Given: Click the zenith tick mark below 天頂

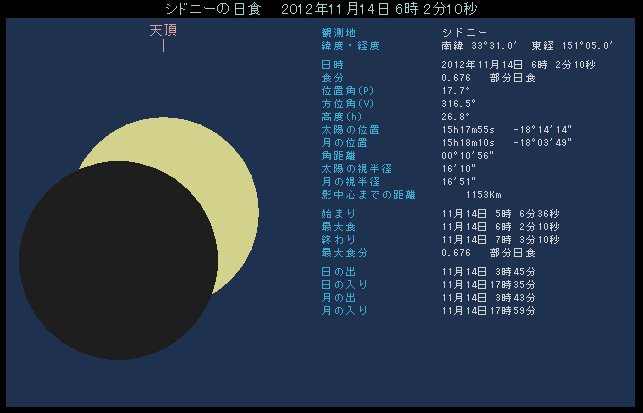Looking at the screenshot, I should [163, 46].
